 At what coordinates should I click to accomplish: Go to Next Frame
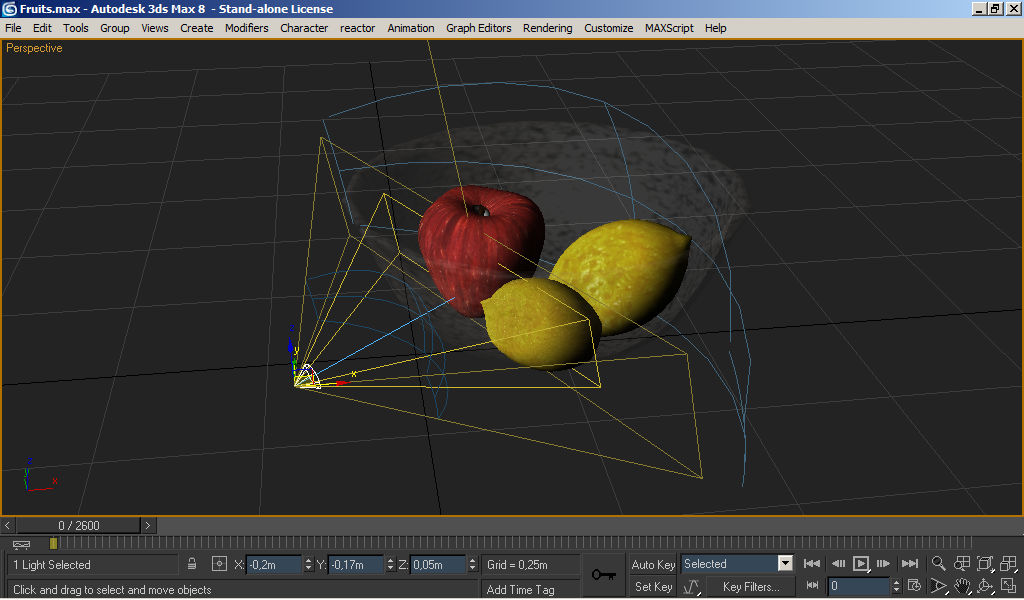pyautogui.click(x=884, y=563)
